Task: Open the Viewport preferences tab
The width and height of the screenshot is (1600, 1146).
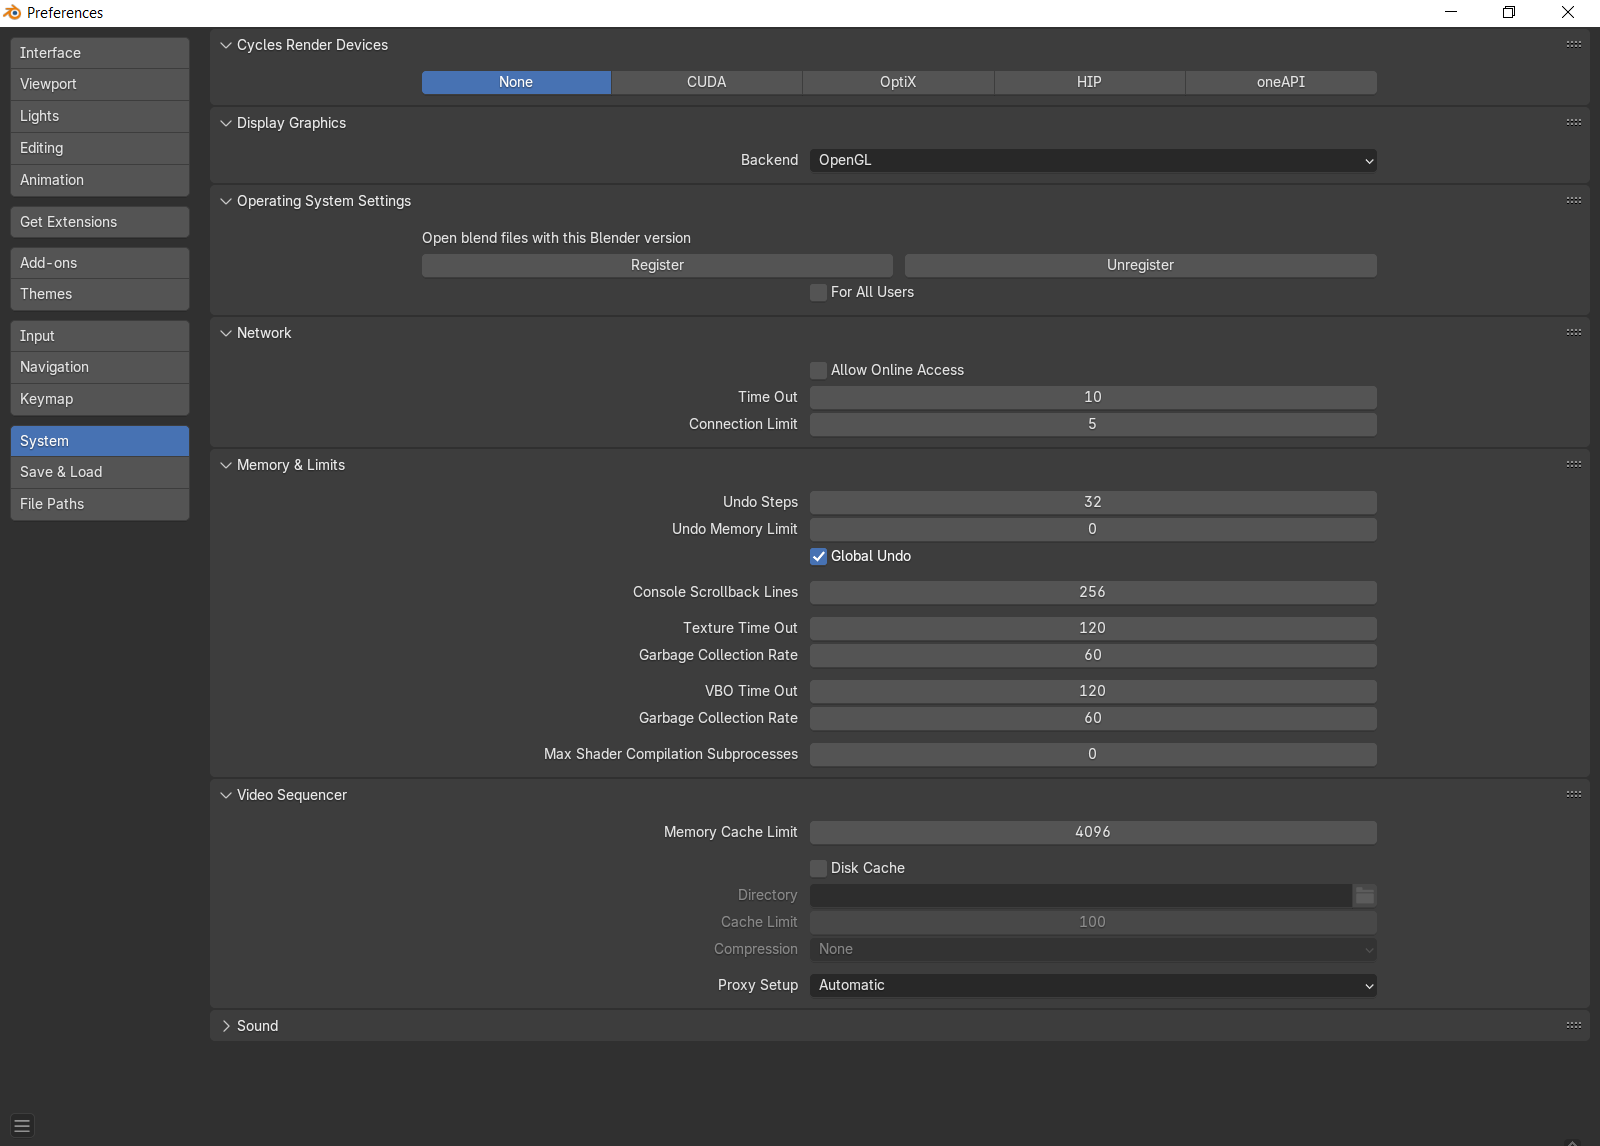Action: [100, 84]
